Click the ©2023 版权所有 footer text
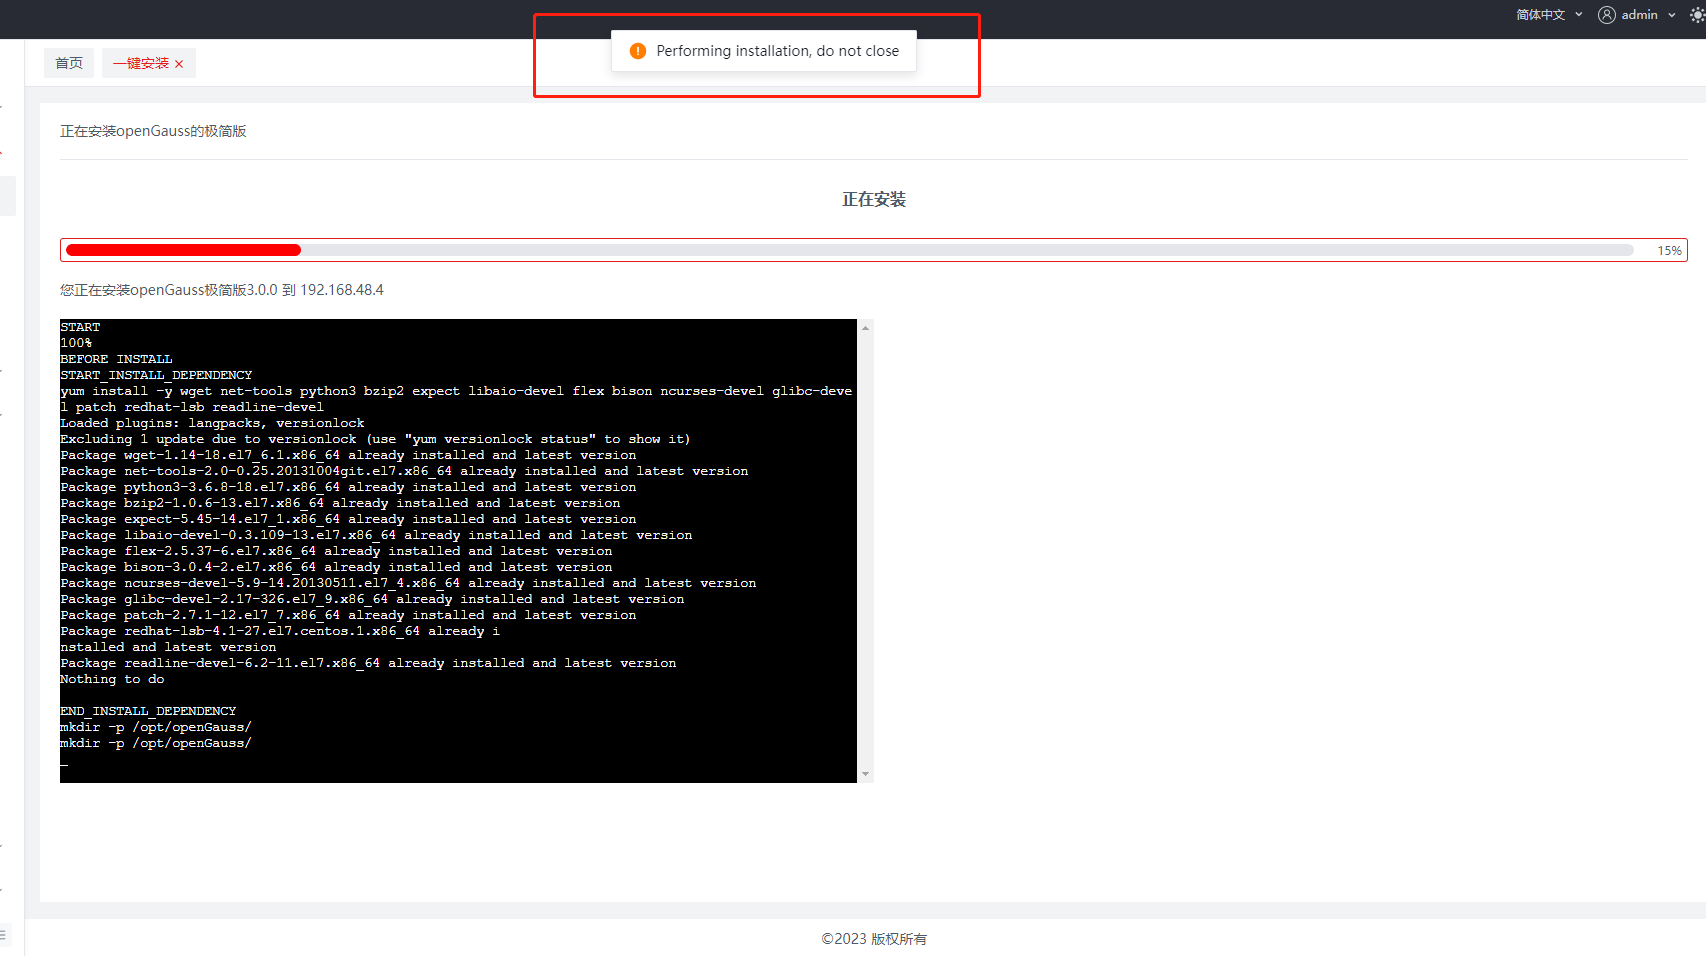This screenshot has width=1706, height=956. (x=873, y=938)
